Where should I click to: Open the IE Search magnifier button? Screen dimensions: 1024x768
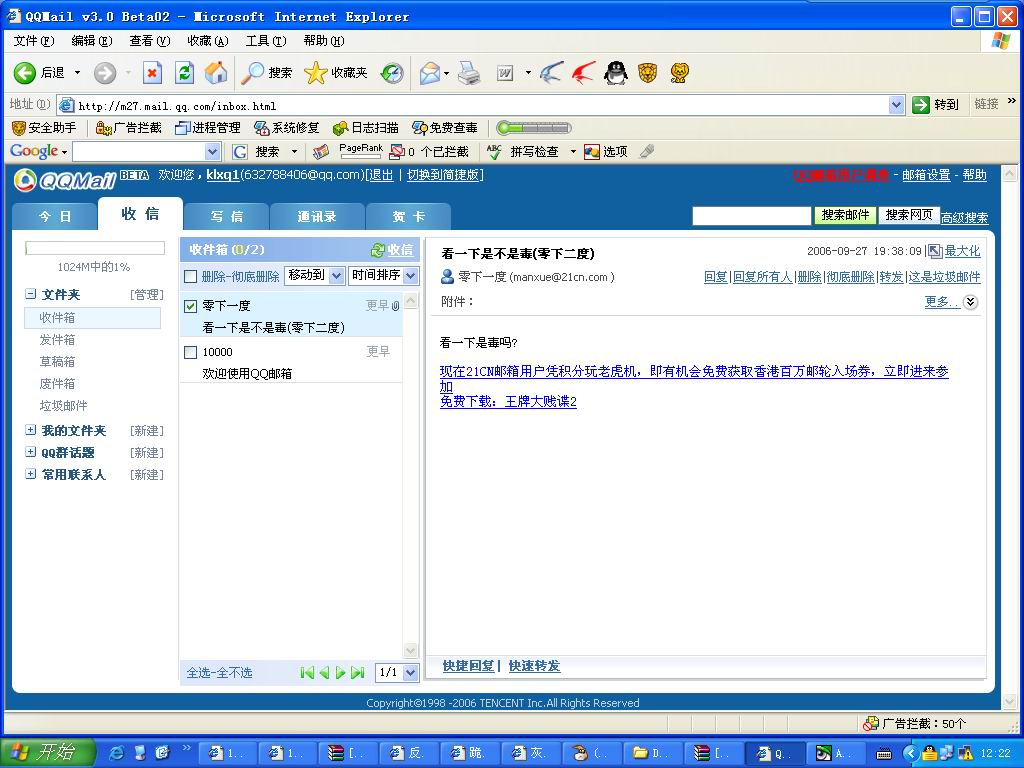(266, 72)
